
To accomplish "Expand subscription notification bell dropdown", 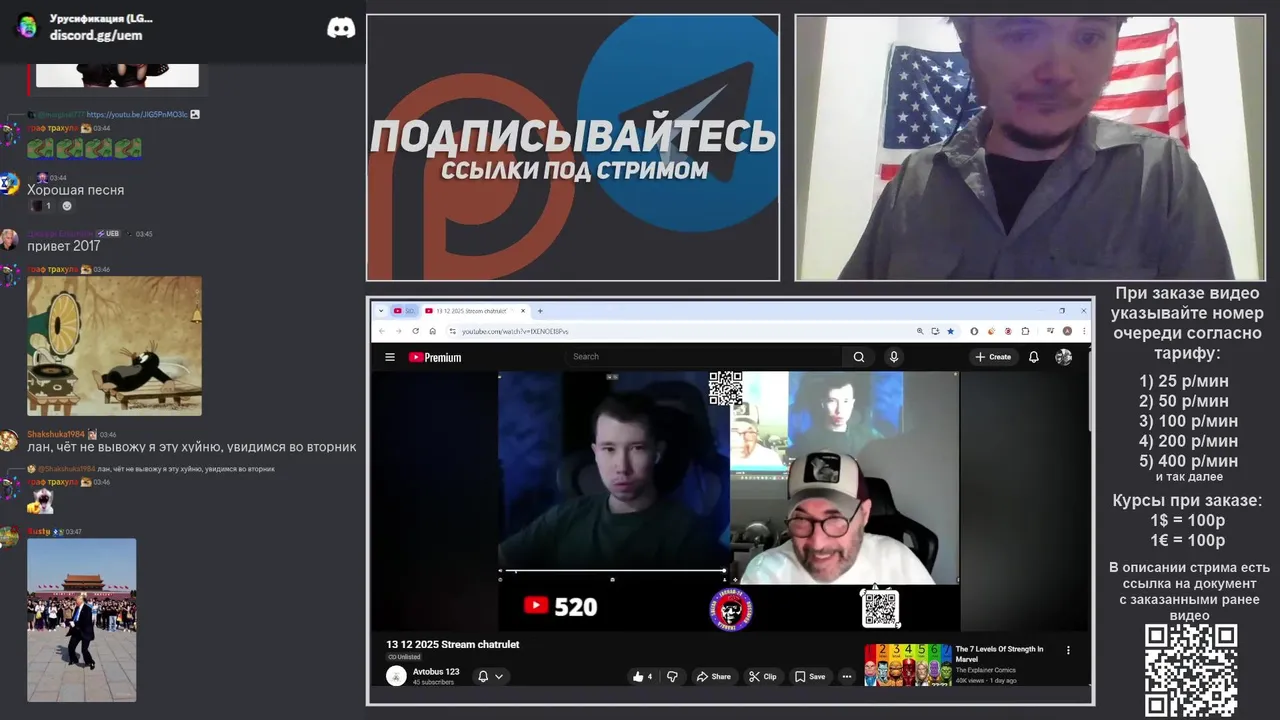I will coord(490,677).
